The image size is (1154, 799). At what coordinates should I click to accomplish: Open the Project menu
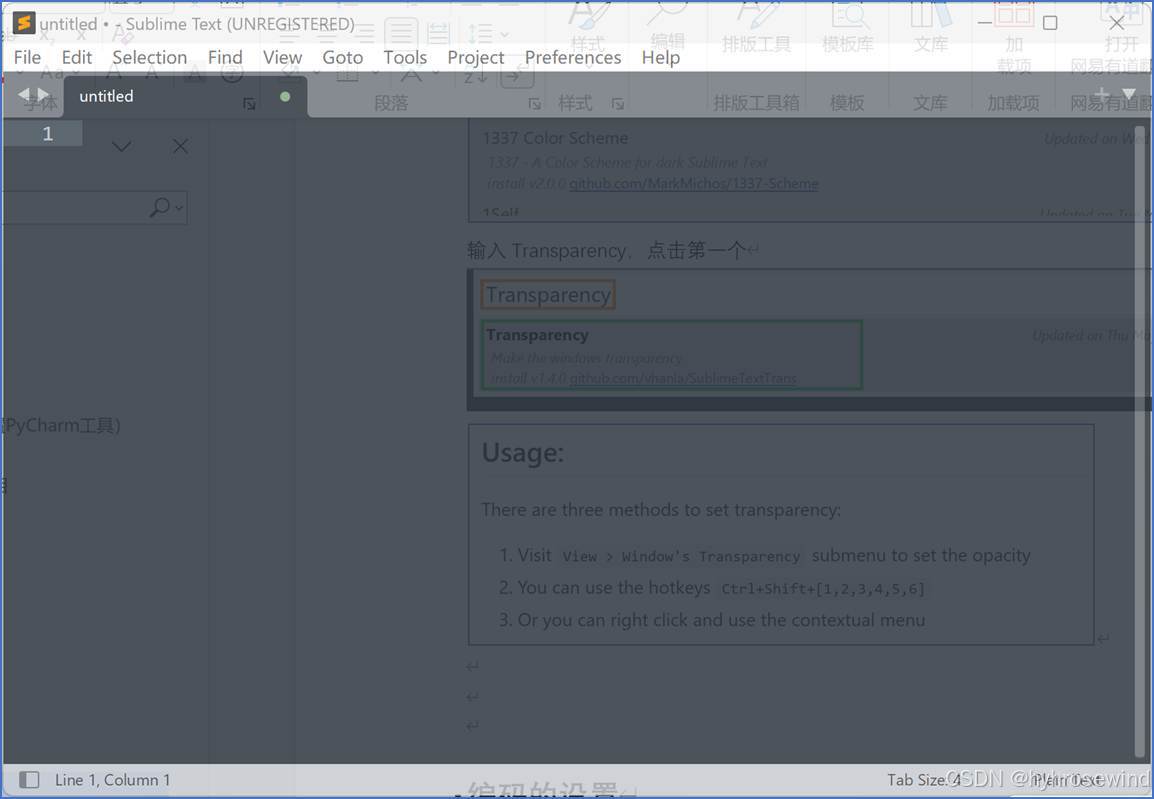tap(475, 57)
